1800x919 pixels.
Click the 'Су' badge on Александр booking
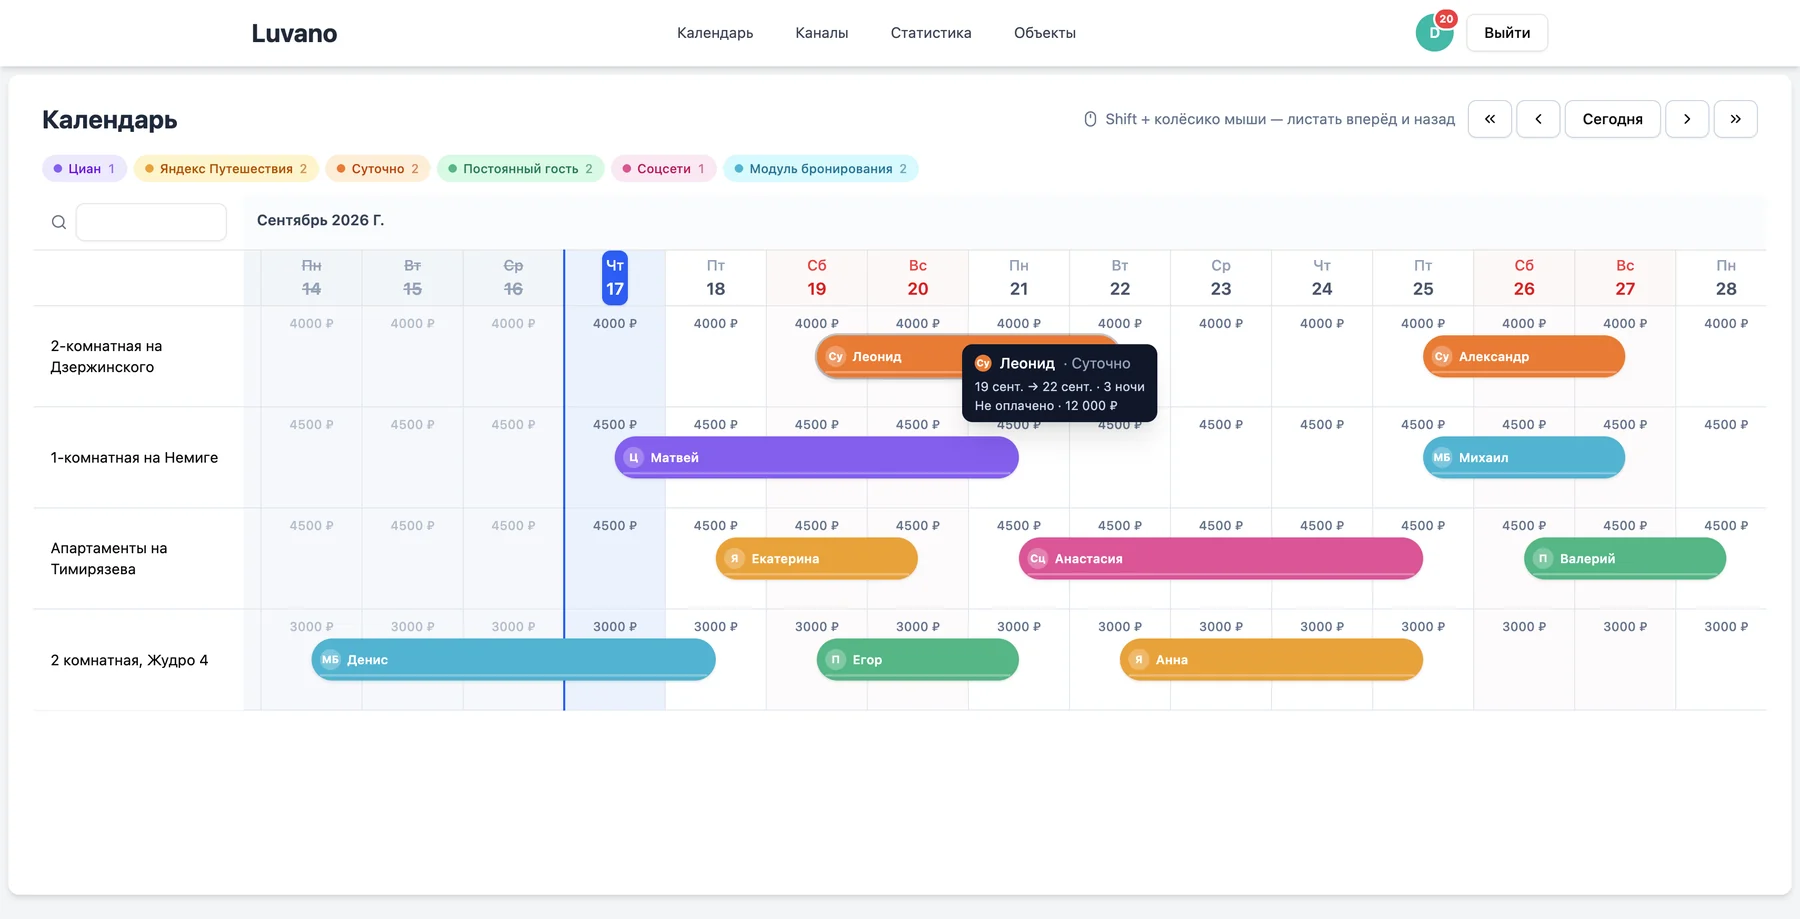(1441, 357)
